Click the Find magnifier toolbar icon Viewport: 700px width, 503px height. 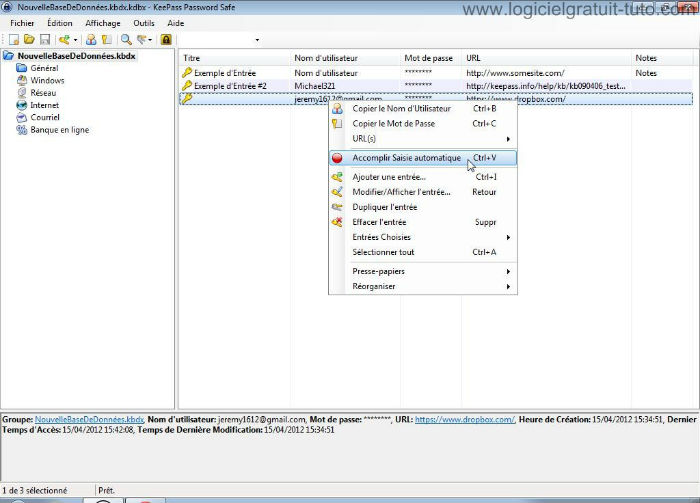126,40
